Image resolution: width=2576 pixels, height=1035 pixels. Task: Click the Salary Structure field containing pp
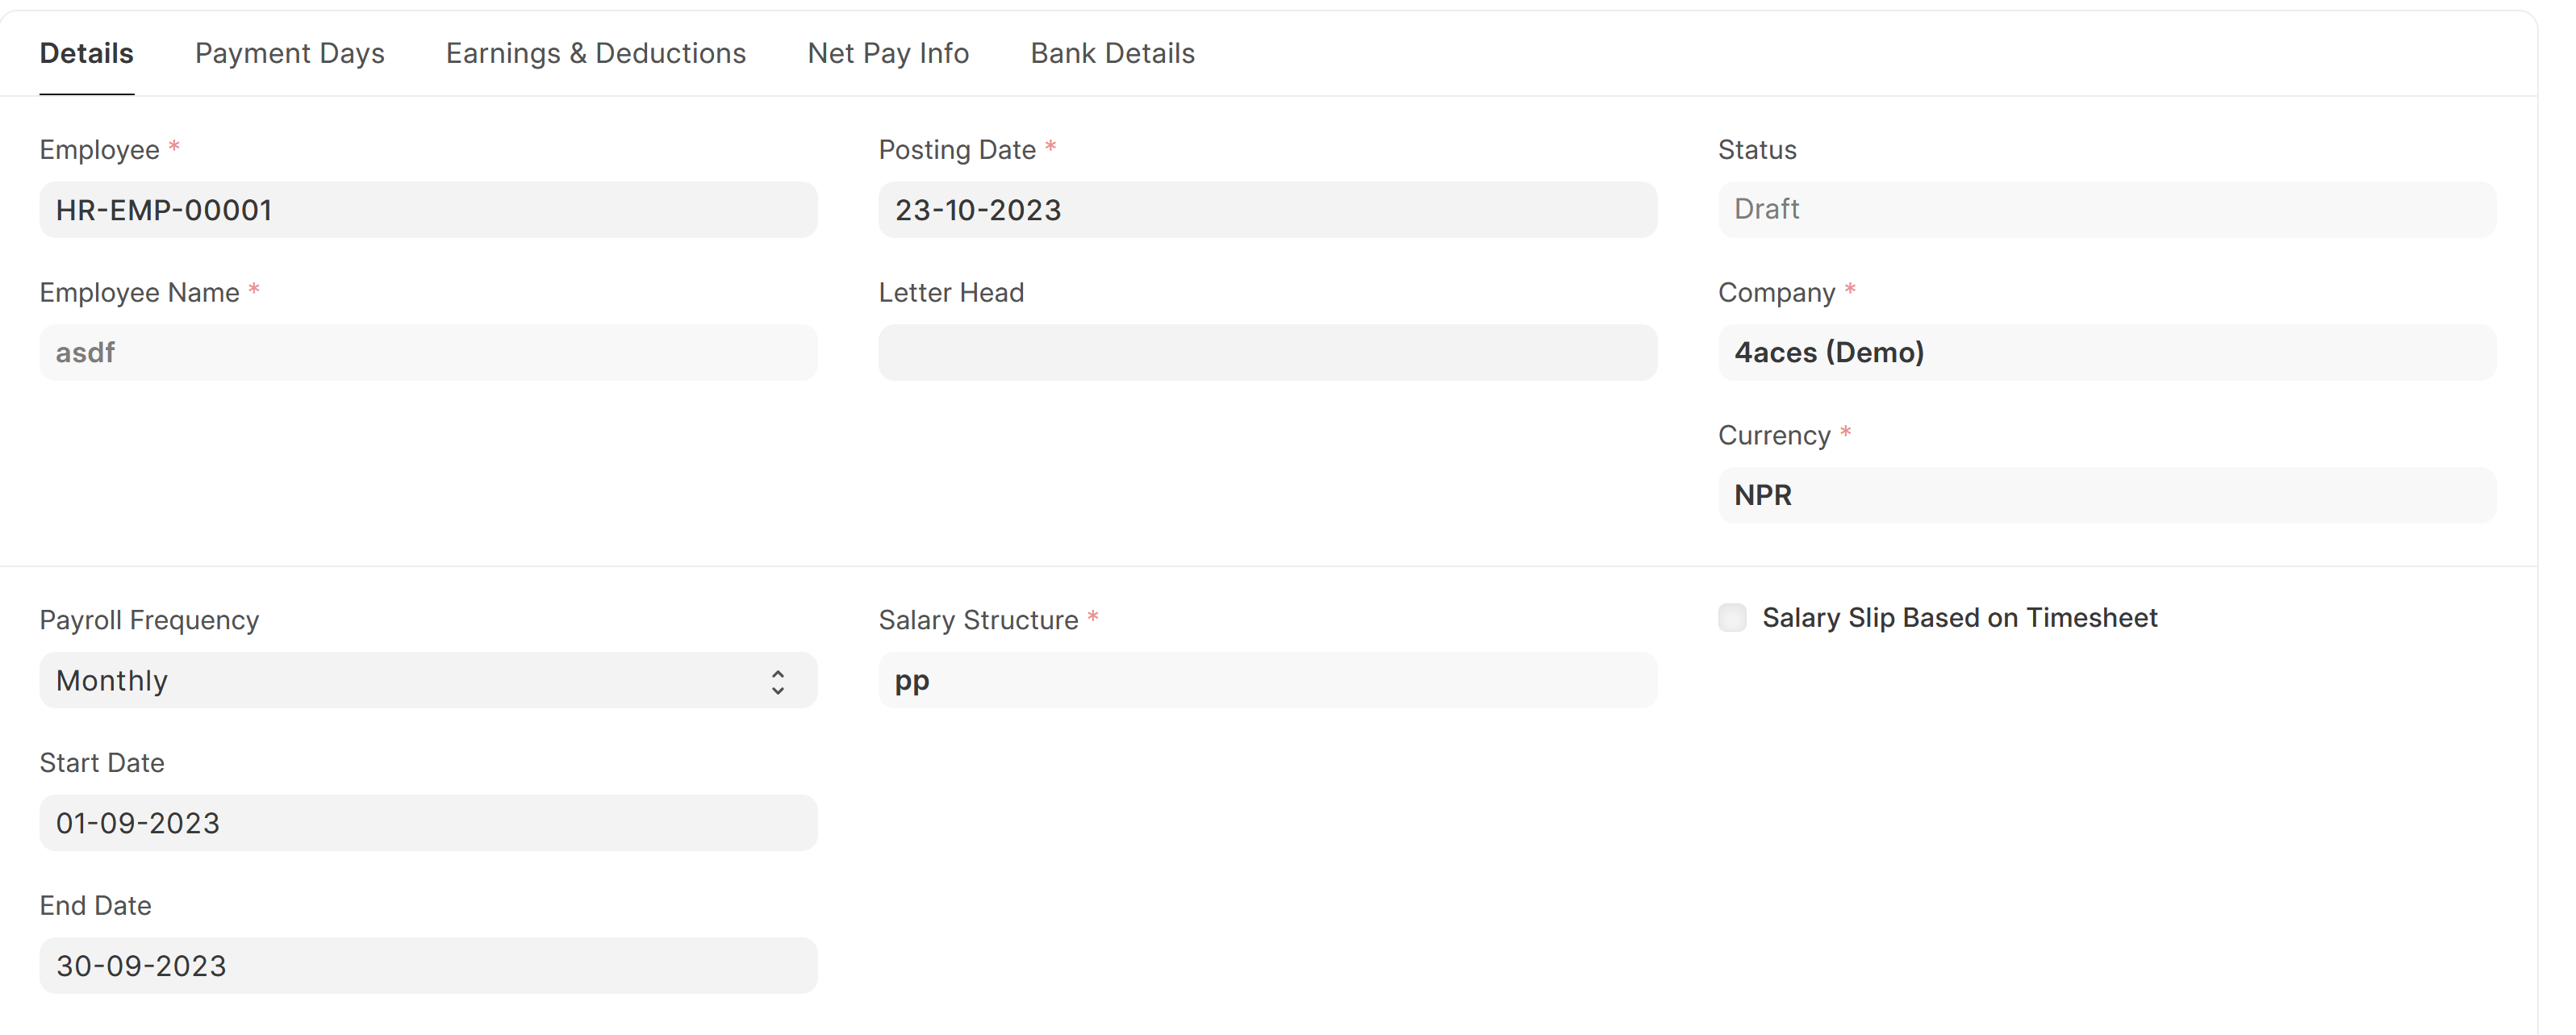point(1267,680)
